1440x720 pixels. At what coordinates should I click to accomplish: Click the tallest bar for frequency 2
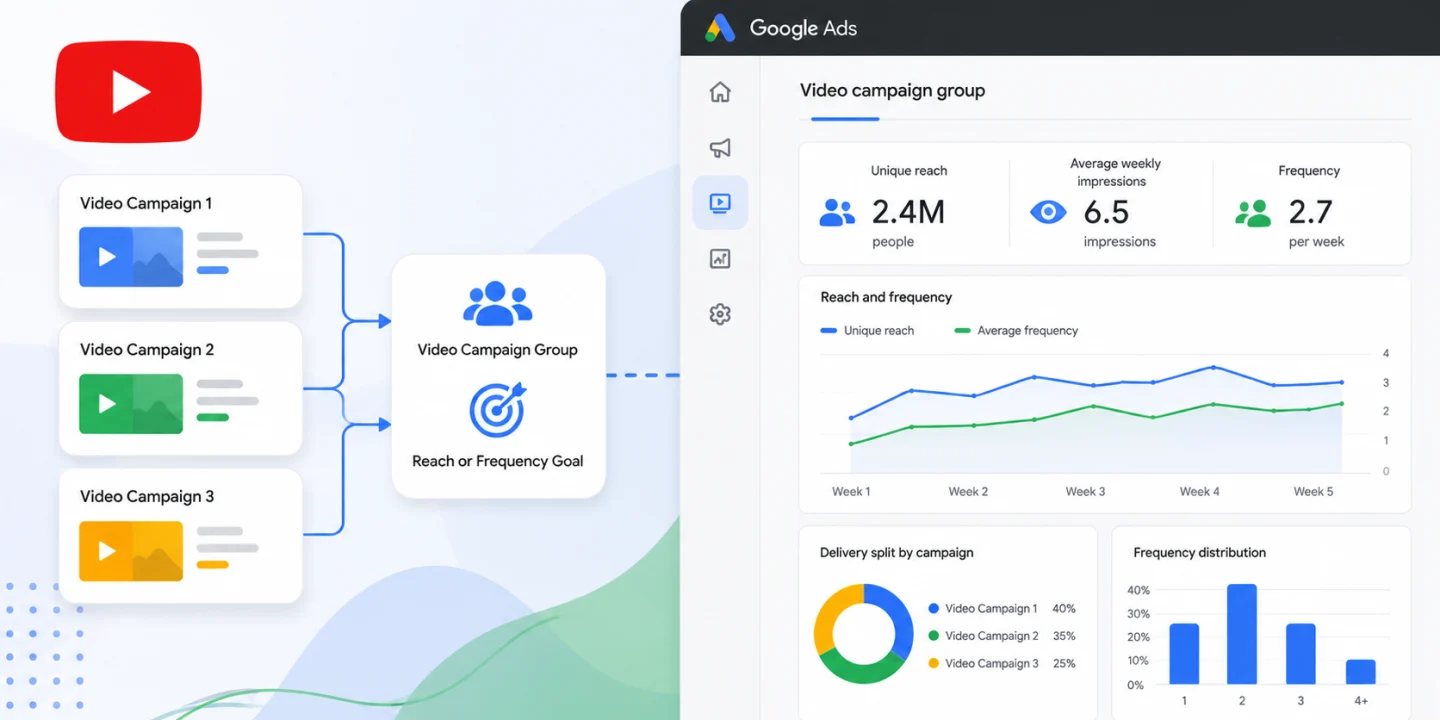coord(1242,635)
